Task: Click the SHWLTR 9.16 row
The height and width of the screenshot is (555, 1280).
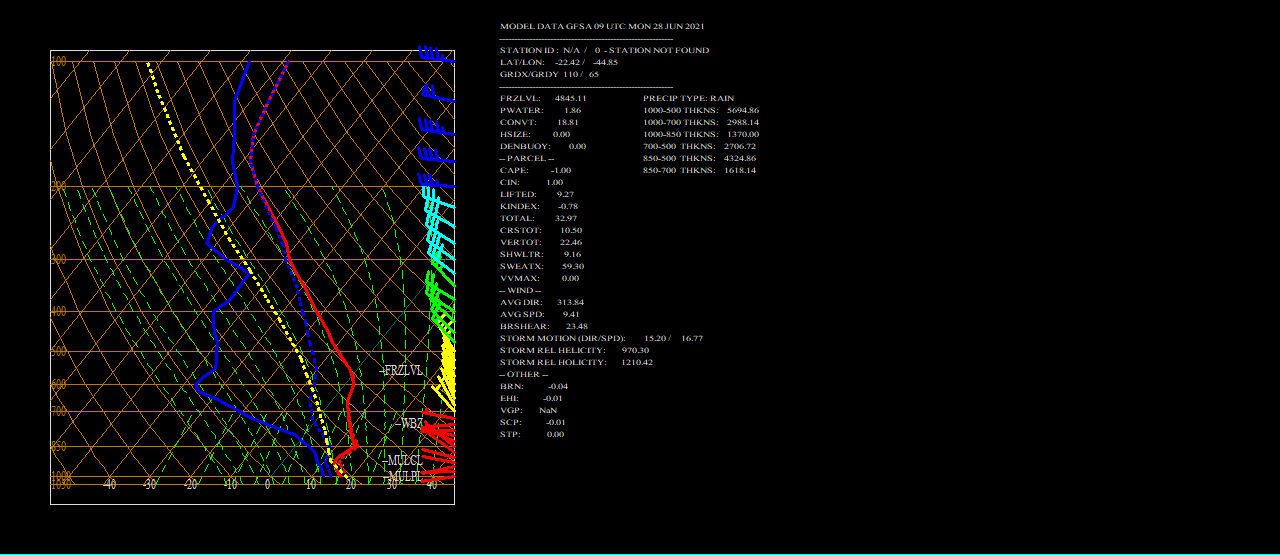Action: tap(540, 254)
